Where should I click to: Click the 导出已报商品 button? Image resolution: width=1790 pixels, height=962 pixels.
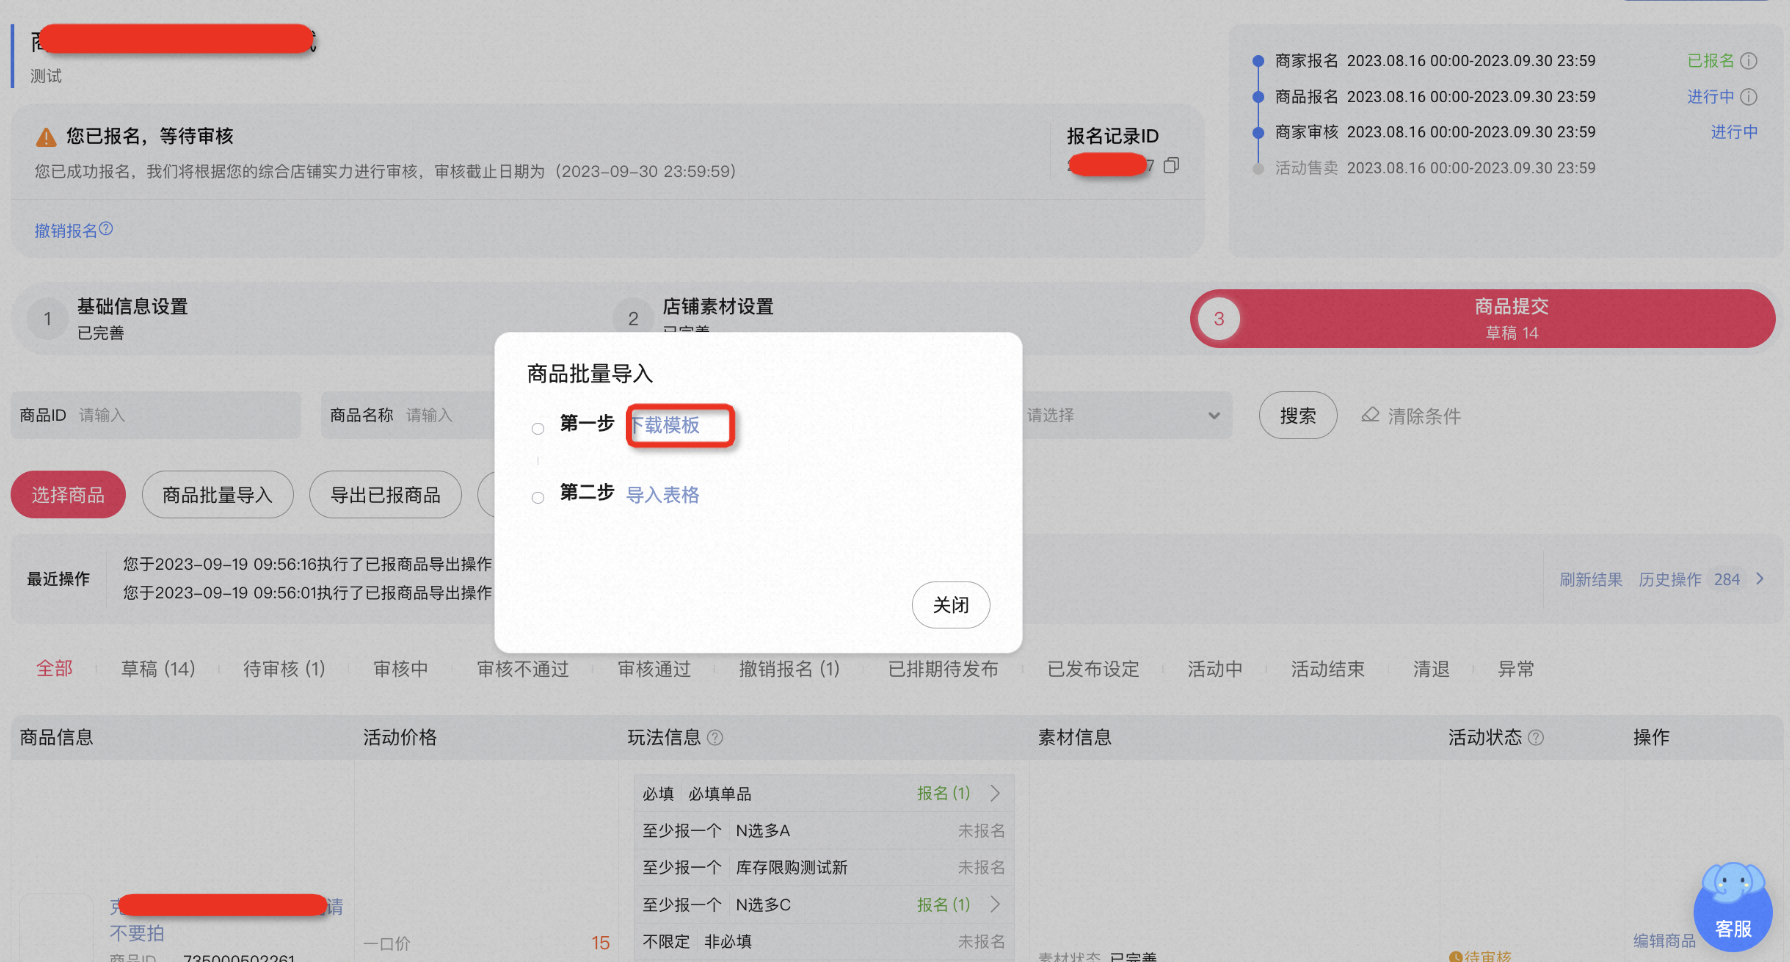(385, 495)
